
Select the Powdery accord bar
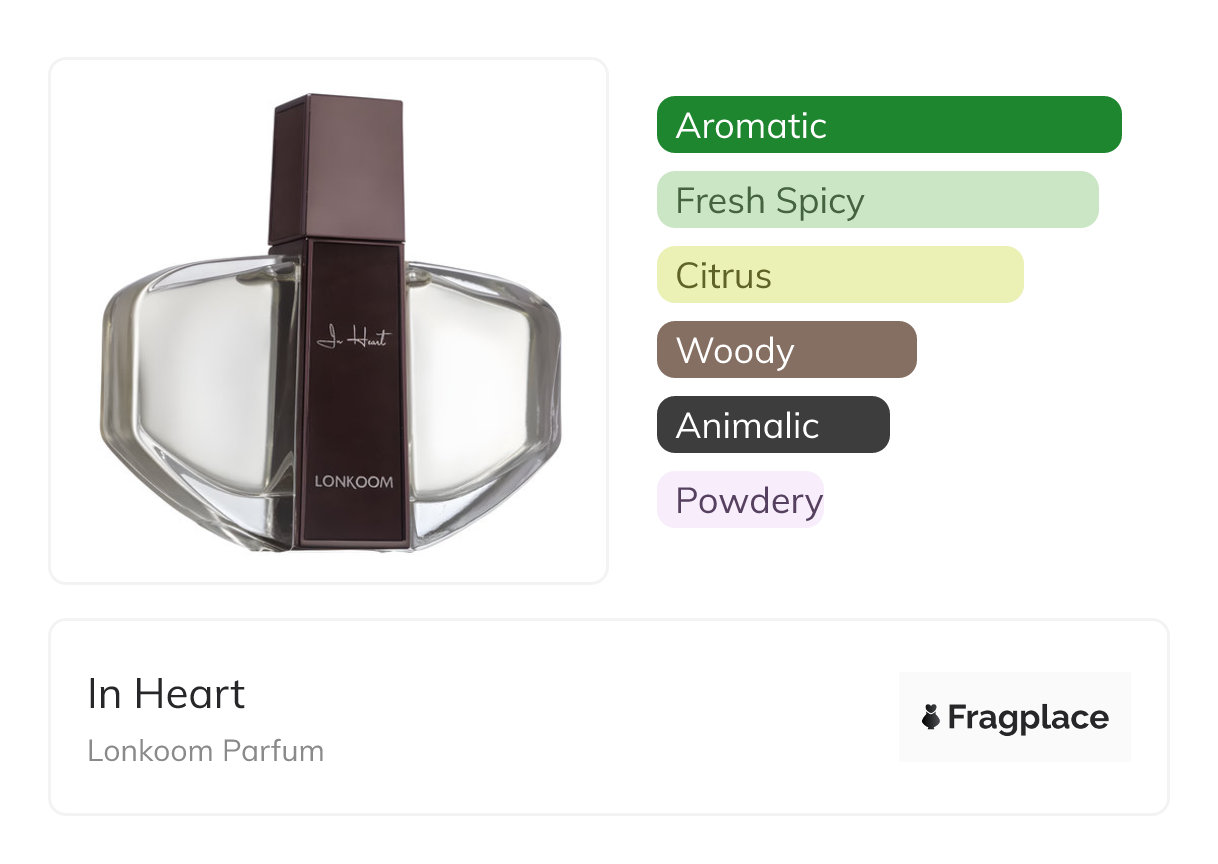click(740, 500)
